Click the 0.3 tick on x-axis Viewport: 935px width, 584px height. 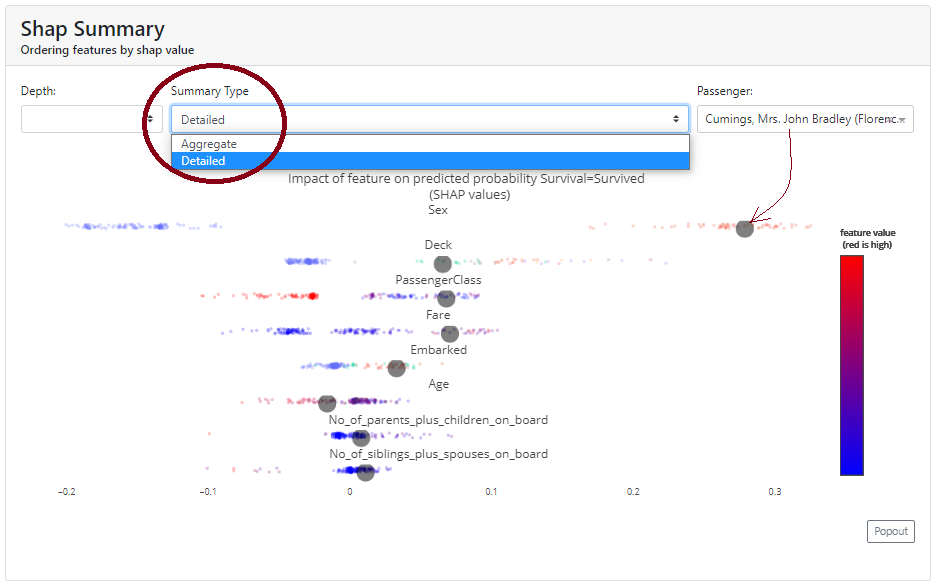tap(774, 492)
